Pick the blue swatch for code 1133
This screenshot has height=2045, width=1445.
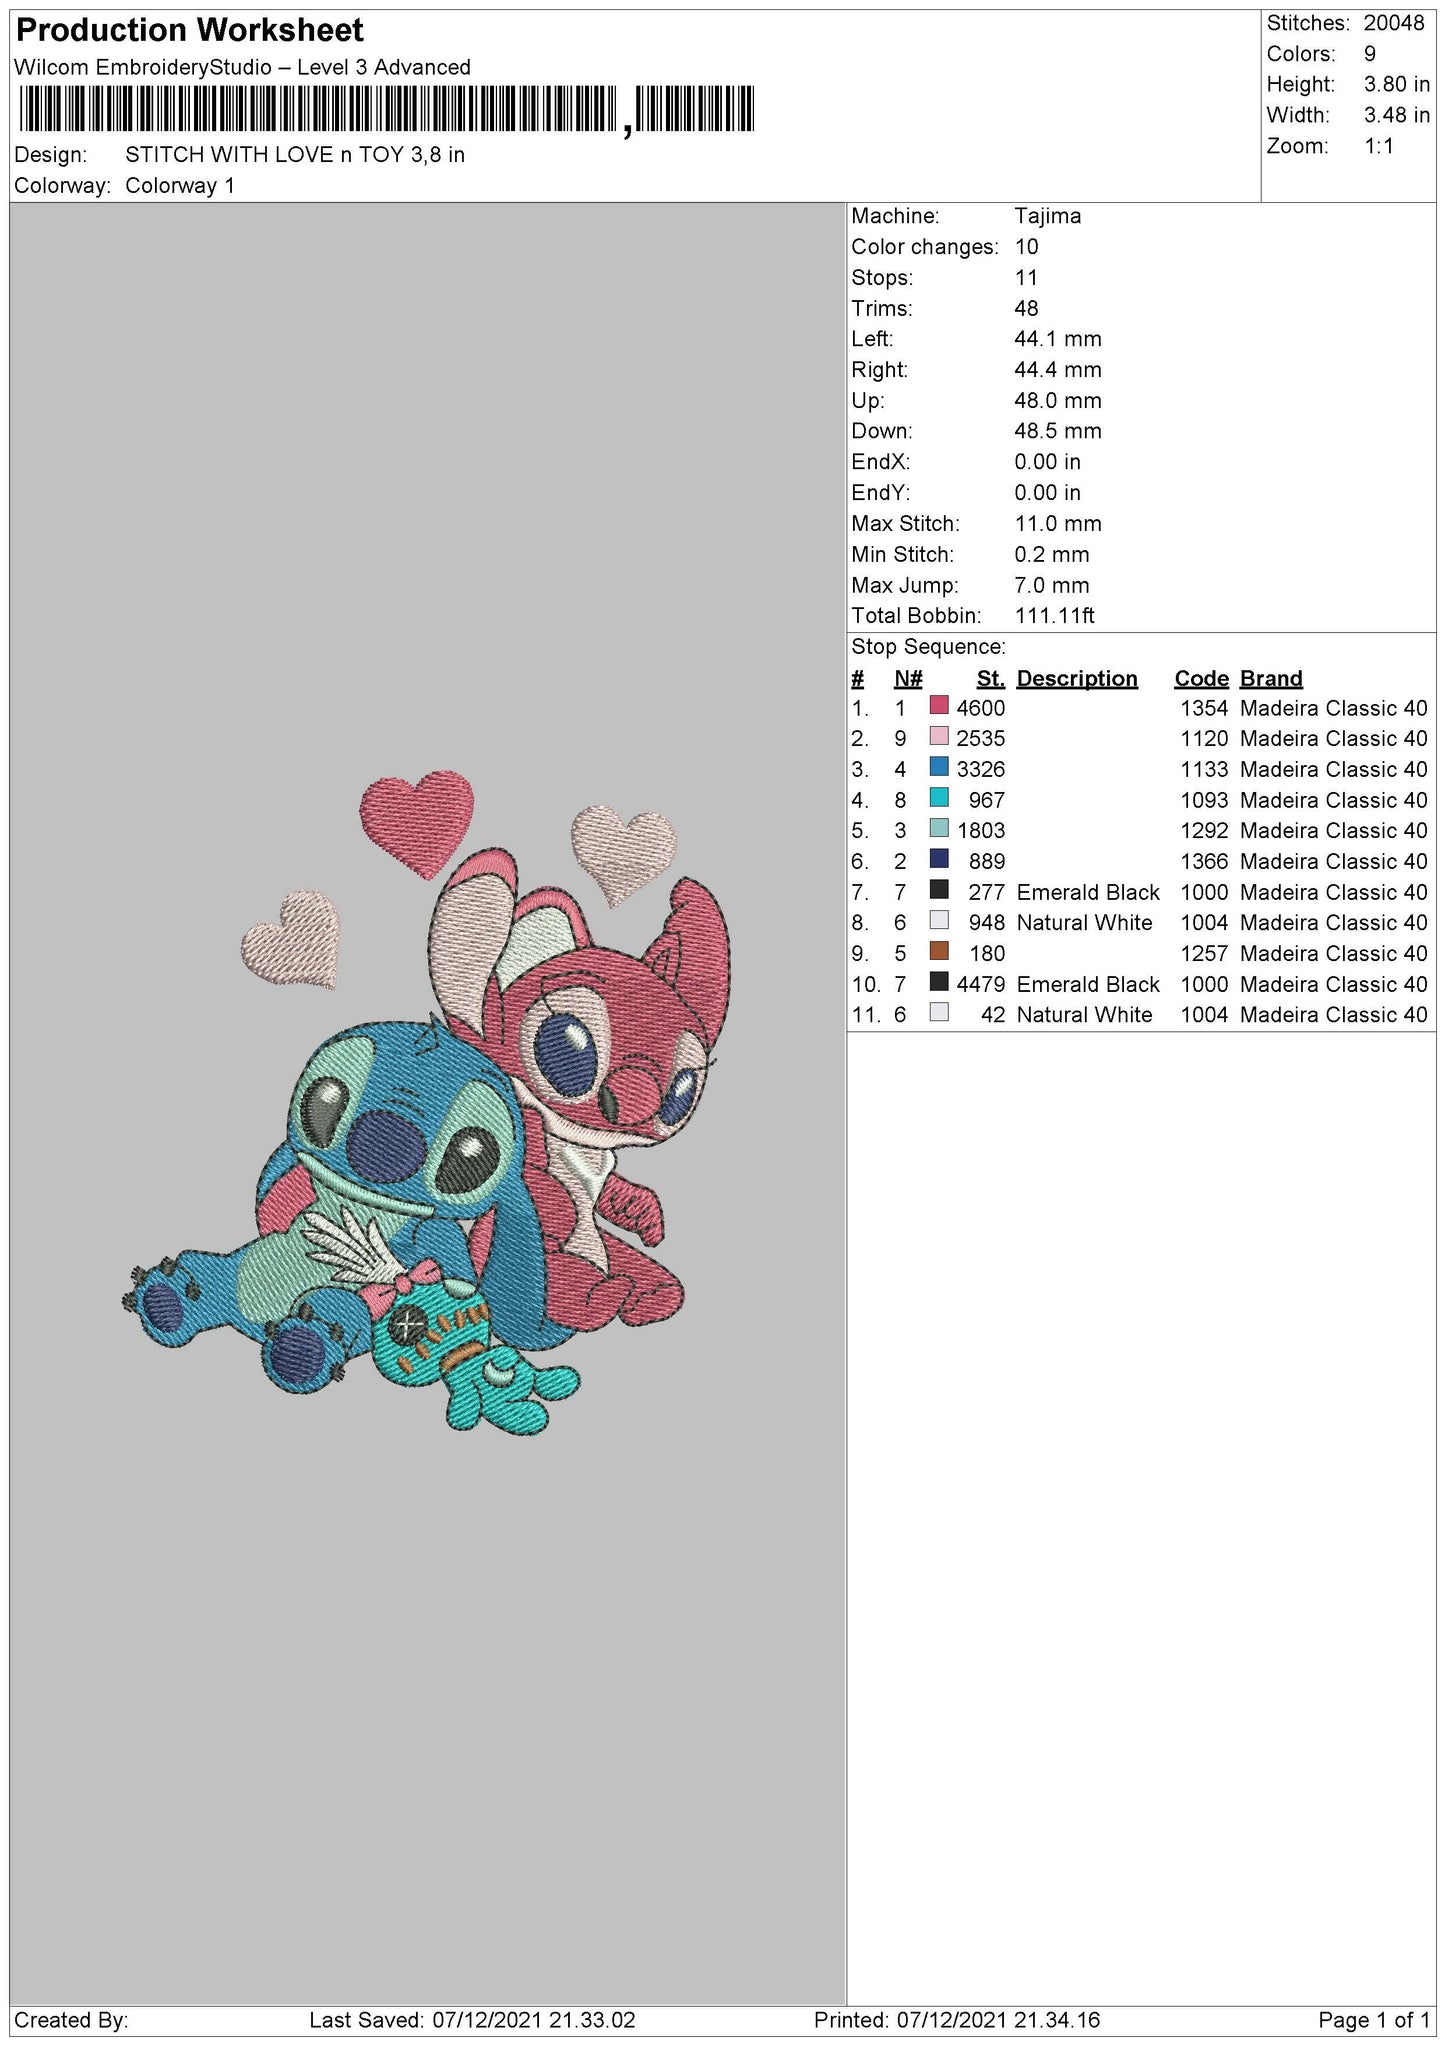click(938, 767)
